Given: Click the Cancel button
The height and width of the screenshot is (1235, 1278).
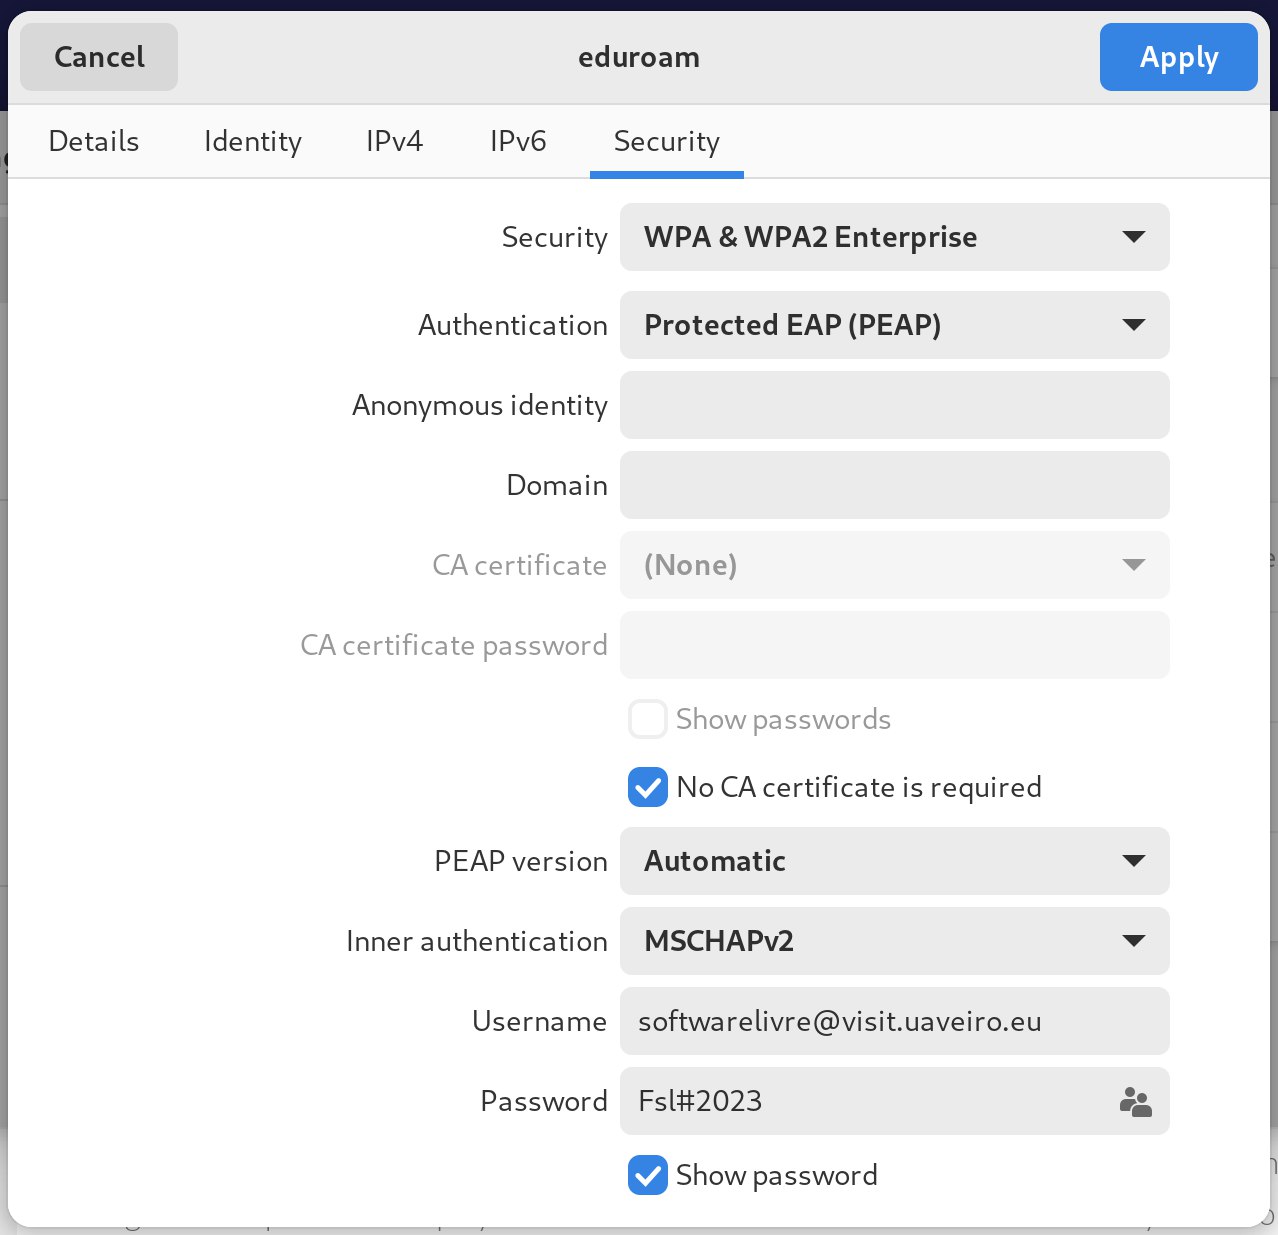Looking at the screenshot, I should (99, 57).
